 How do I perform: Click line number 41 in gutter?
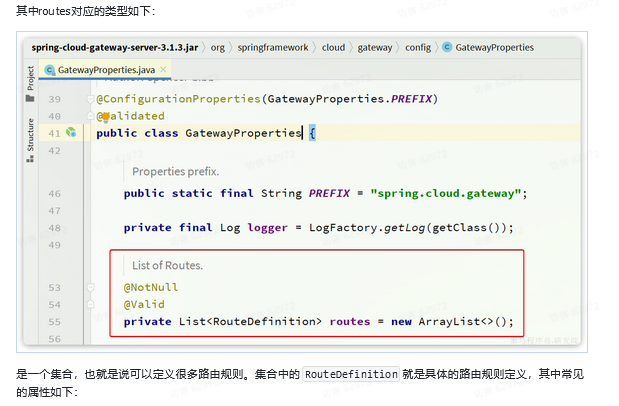click(x=54, y=133)
